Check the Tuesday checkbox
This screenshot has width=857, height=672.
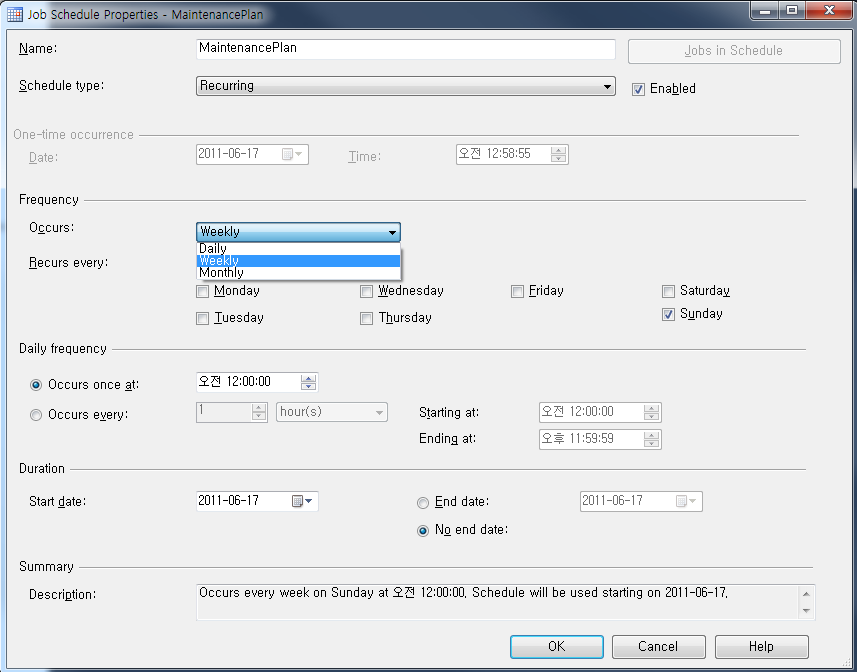click(202, 318)
